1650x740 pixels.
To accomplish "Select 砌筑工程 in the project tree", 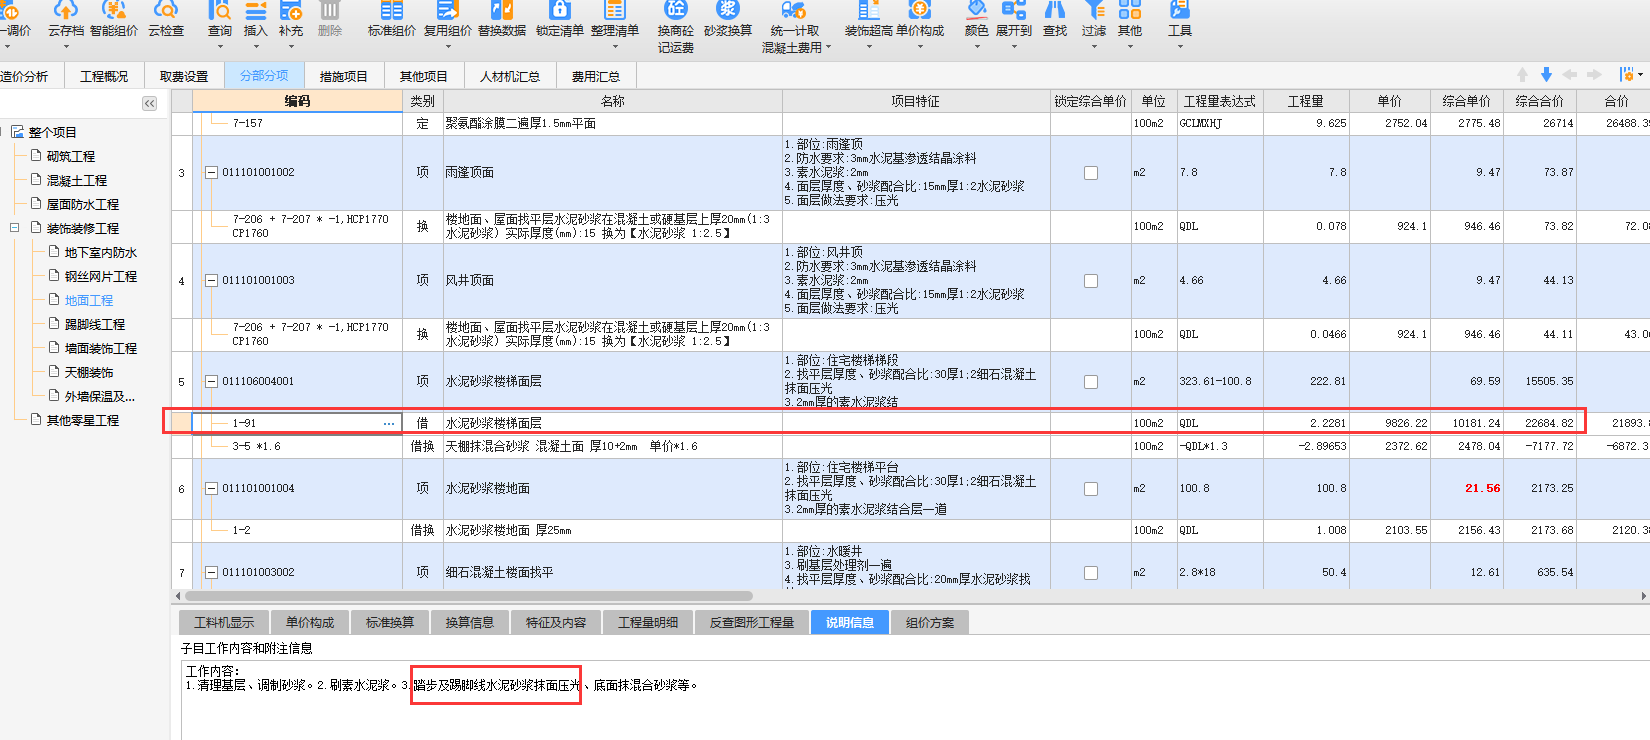I will (x=71, y=156).
